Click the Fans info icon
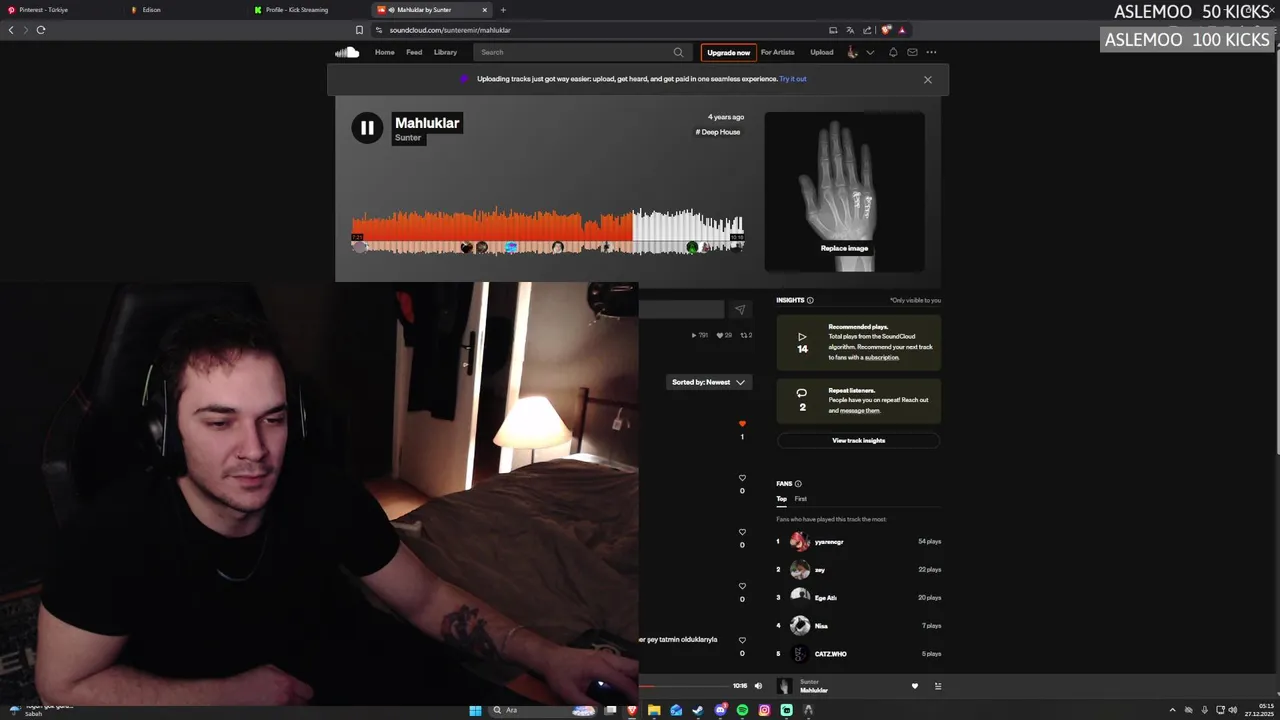The width and height of the screenshot is (1280, 720). 798,484
